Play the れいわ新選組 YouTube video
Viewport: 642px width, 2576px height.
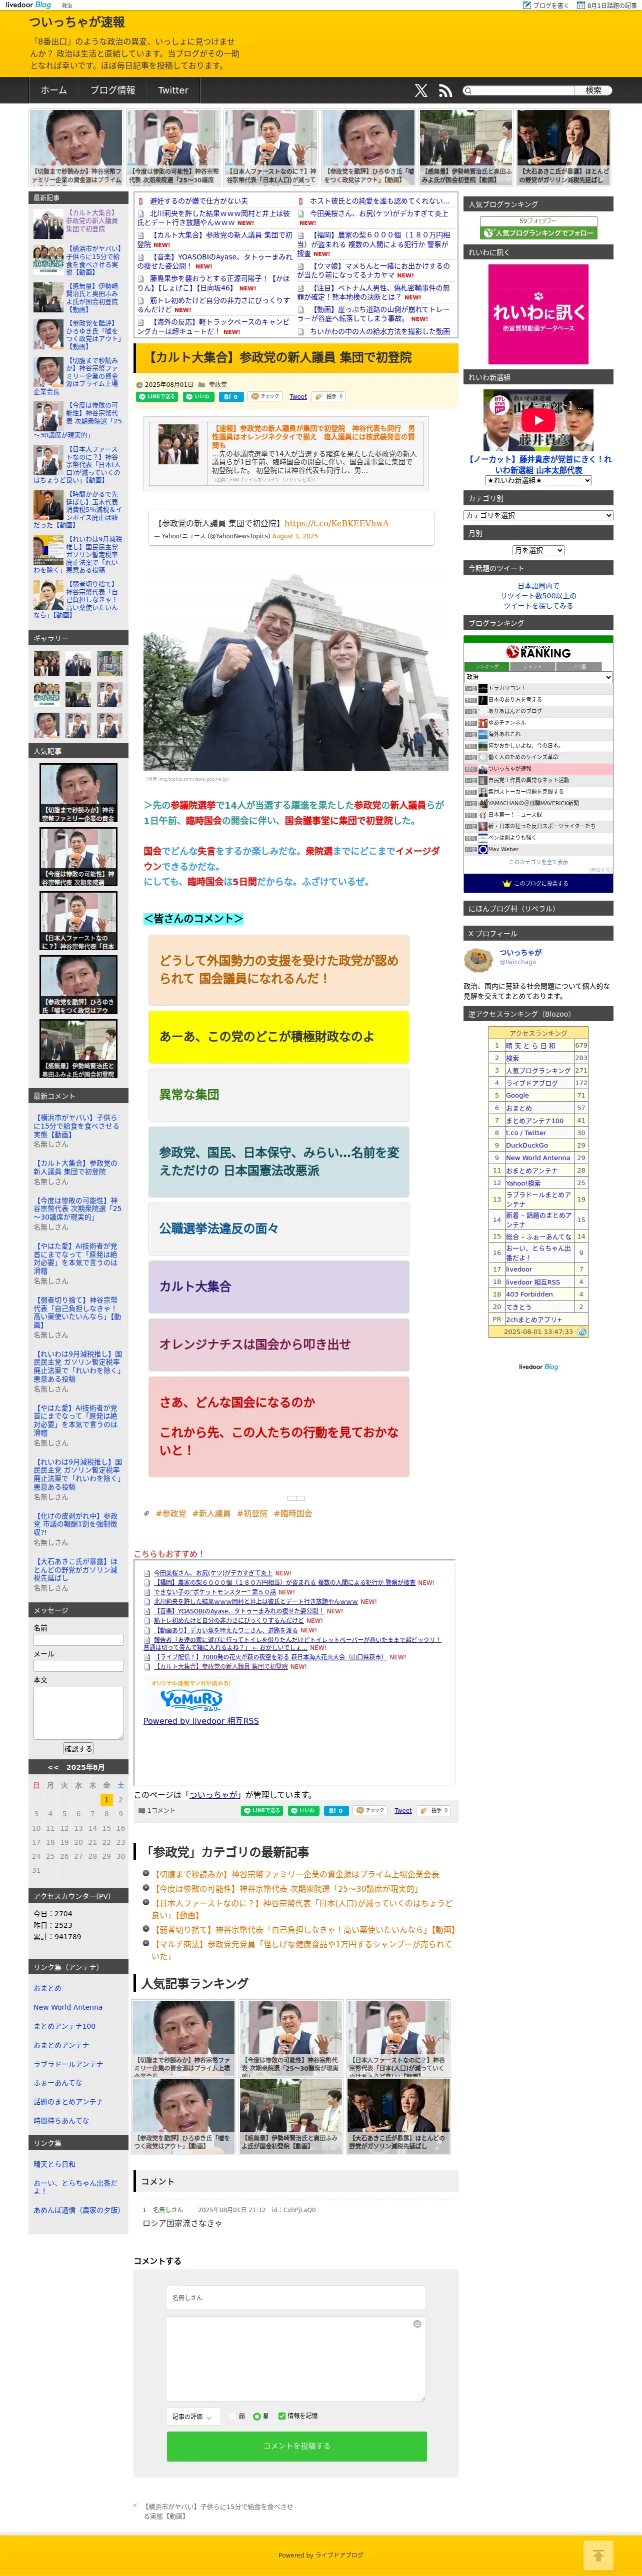[538, 421]
